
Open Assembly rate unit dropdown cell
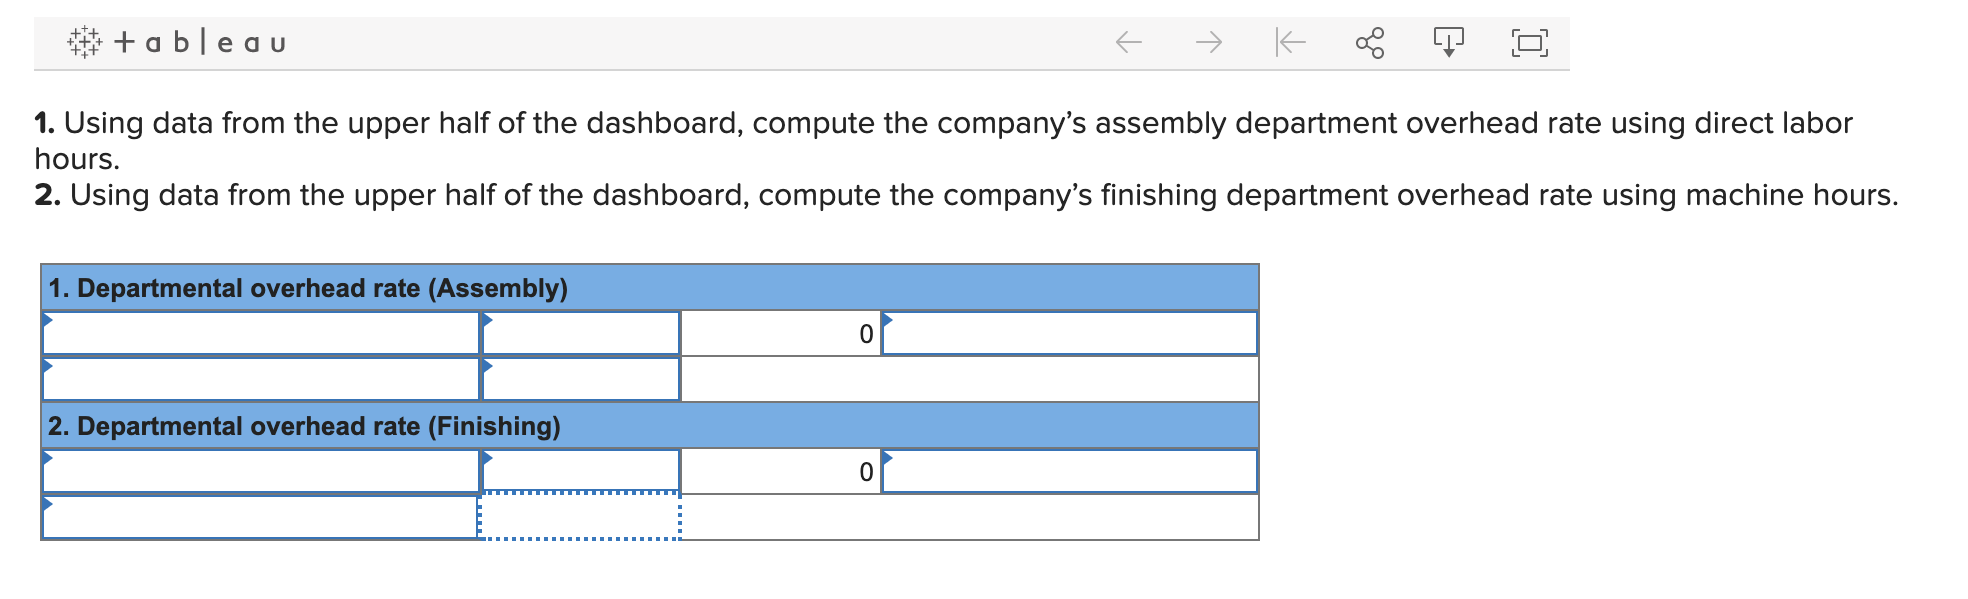tap(1070, 333)
